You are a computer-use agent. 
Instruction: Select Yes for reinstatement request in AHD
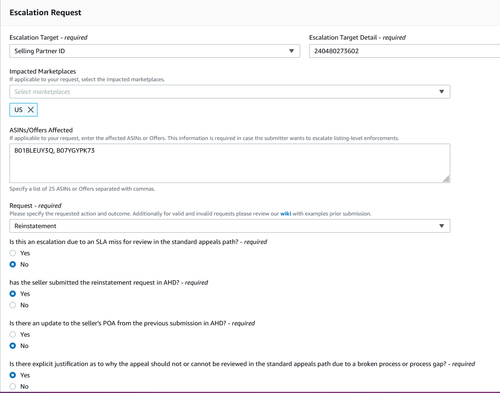[x=13, y=294]
